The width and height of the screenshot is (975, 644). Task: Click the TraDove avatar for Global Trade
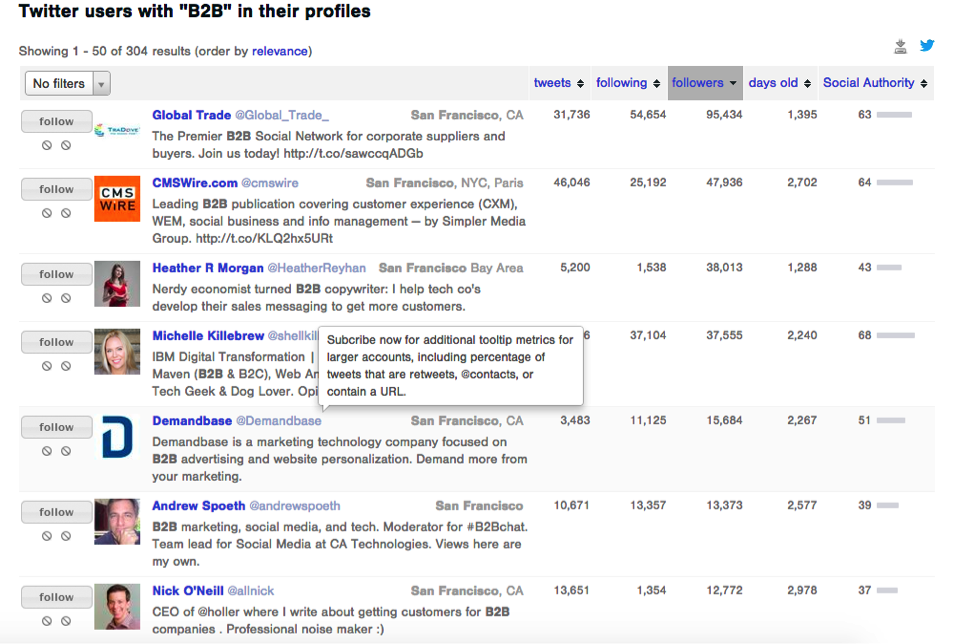[x=117, y=130]
